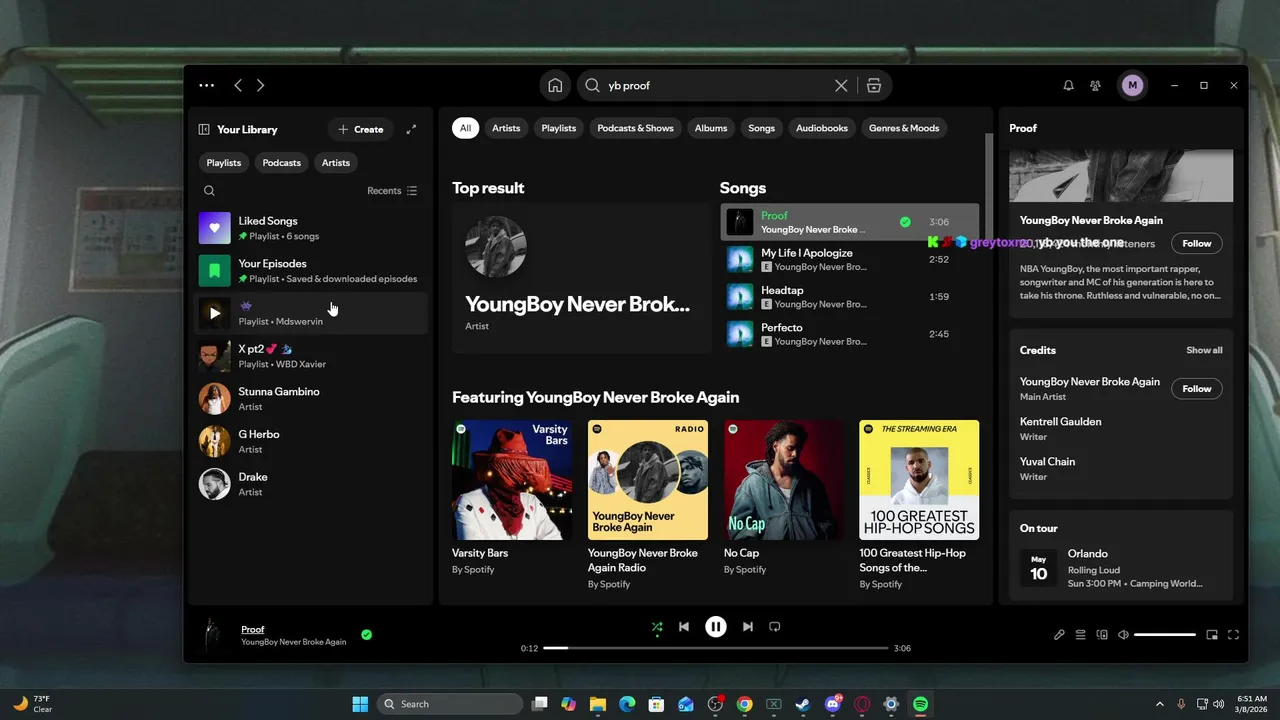
Task: Open the lyrics microphone icon
Action: coord(1059,635)
